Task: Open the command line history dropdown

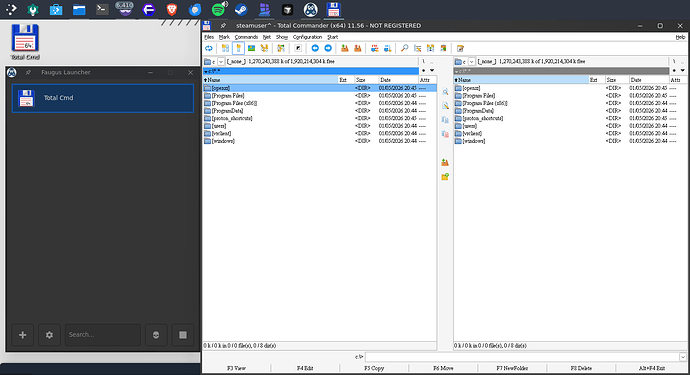Action: coord(683,357)
